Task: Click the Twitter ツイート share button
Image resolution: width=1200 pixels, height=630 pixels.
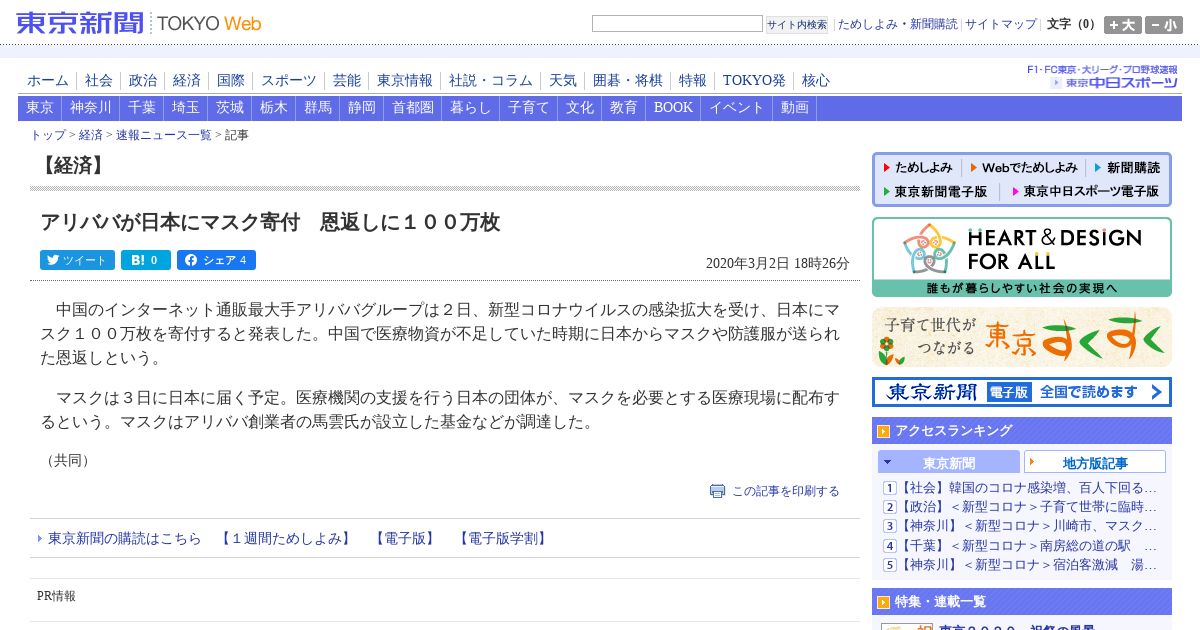Action: pos(77,260)
